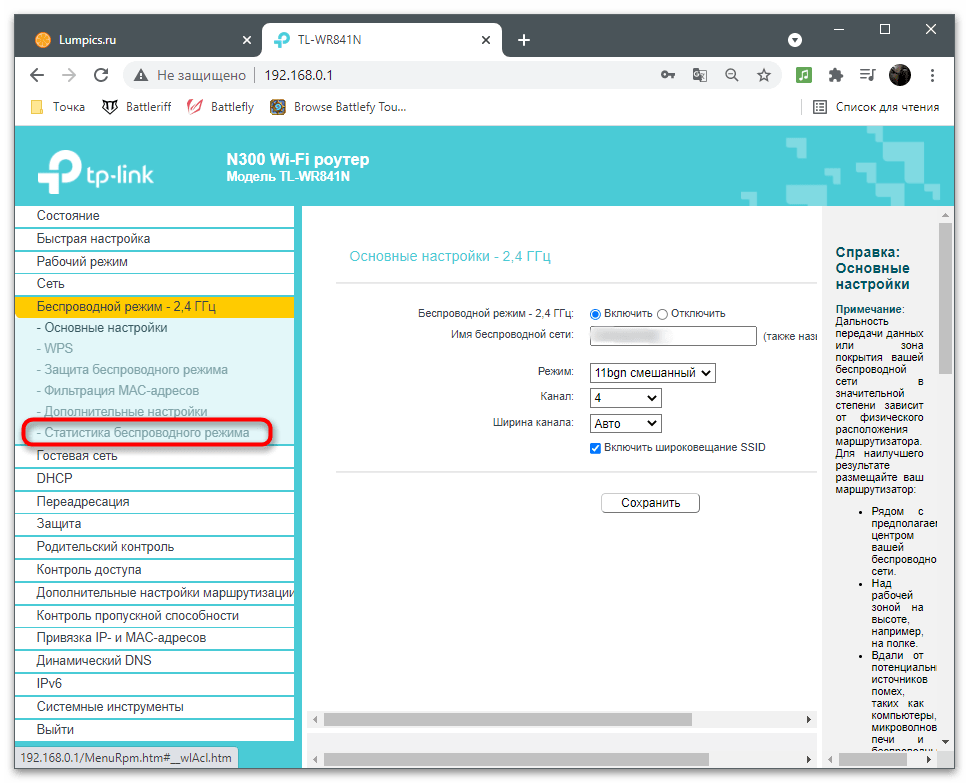
Task: Click the browser forward arrow
Action: click(69, 75)
